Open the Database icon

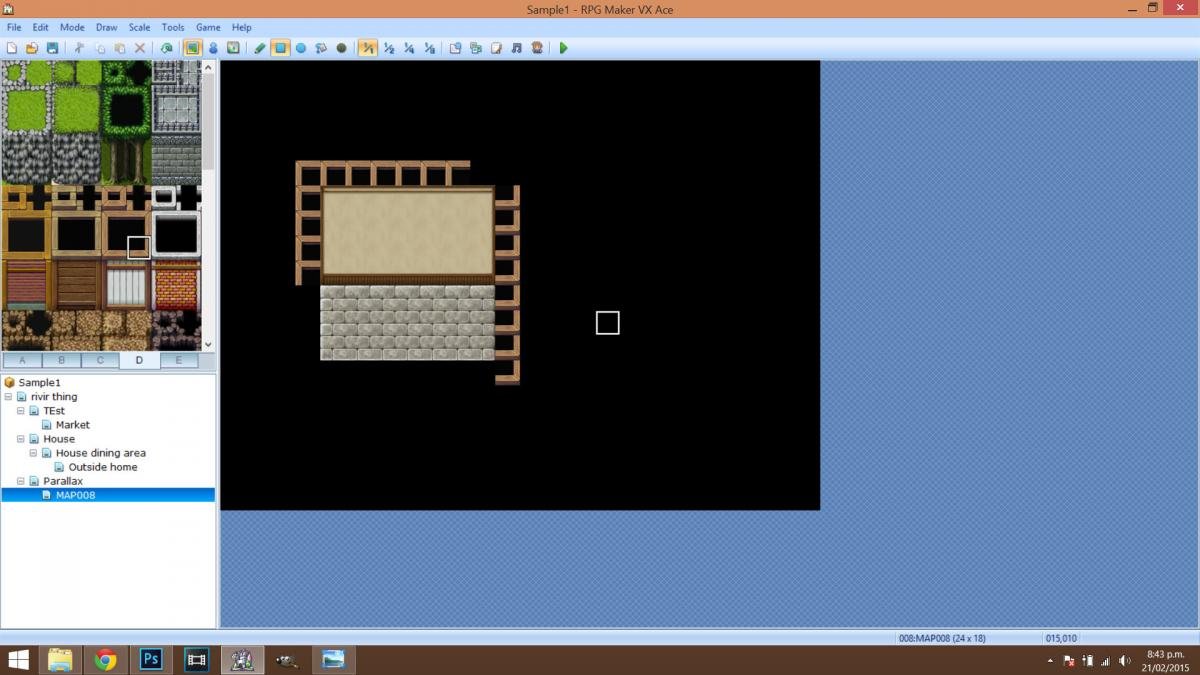point(456,47)
